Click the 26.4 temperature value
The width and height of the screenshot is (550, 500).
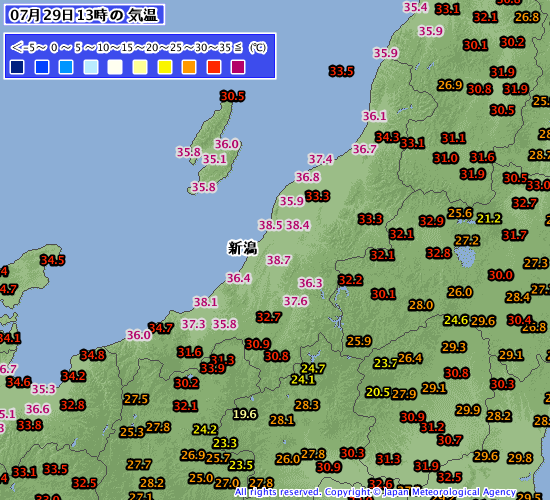click(410, 358)
